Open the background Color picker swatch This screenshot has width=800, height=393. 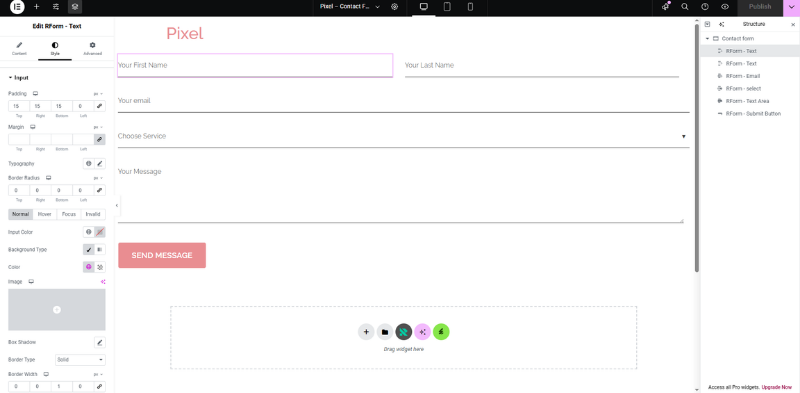(100, 267)
